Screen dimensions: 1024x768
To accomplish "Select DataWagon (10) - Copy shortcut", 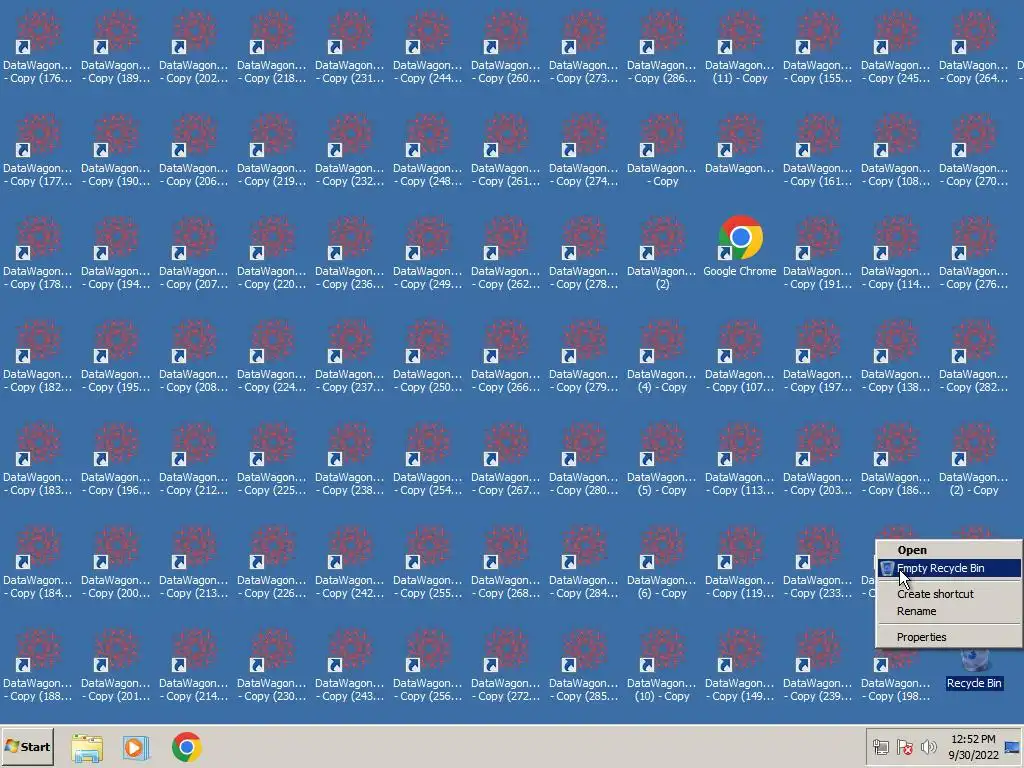I will 662,666.
